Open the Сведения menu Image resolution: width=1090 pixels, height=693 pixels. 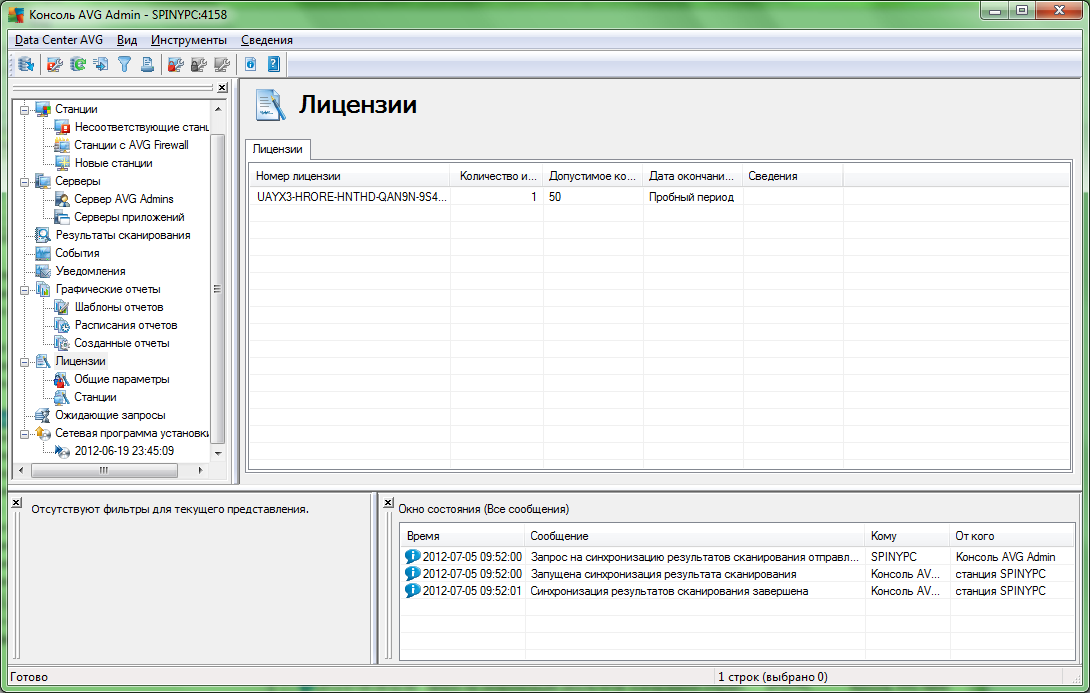tap(267, 40)
